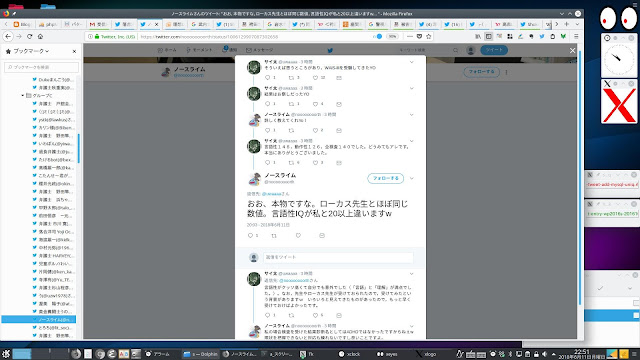Like the IQ score tweet by サイ太
Image resolution: width=640 pixels, height=360 pixels.
(x=315, y=162)
